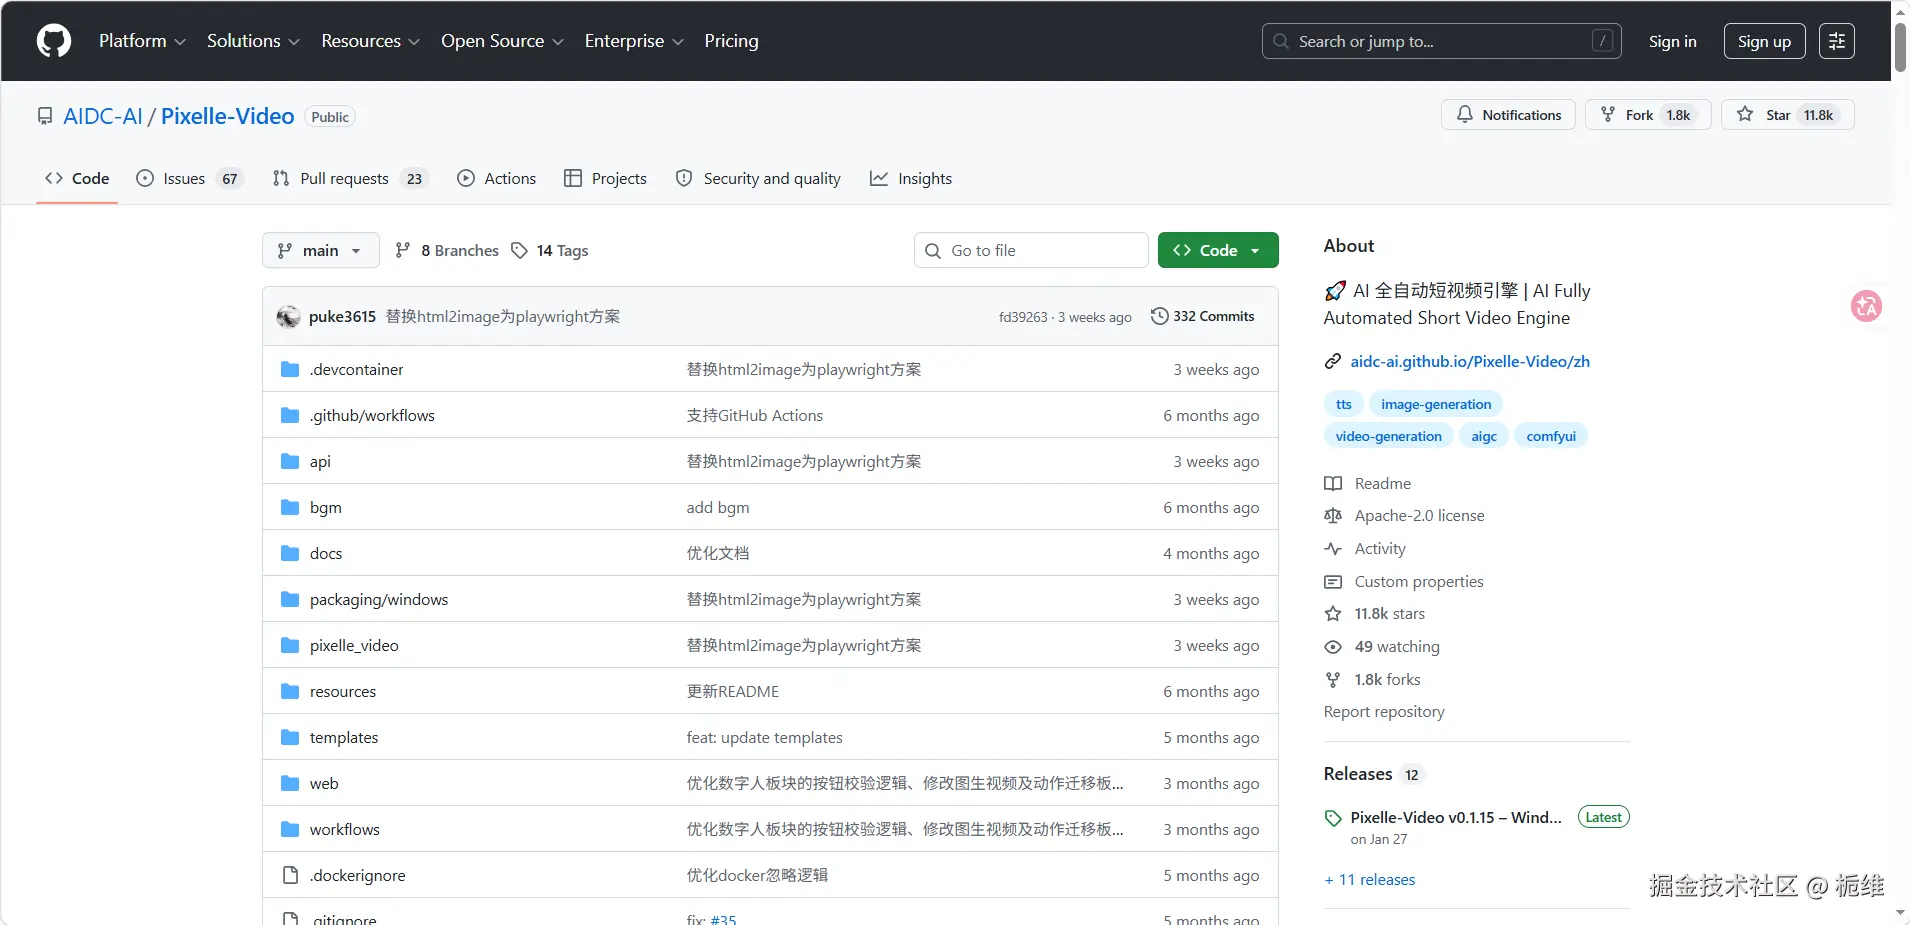Open the .github/workflows folder icon

pyautogui.click(x=290, y=415)
